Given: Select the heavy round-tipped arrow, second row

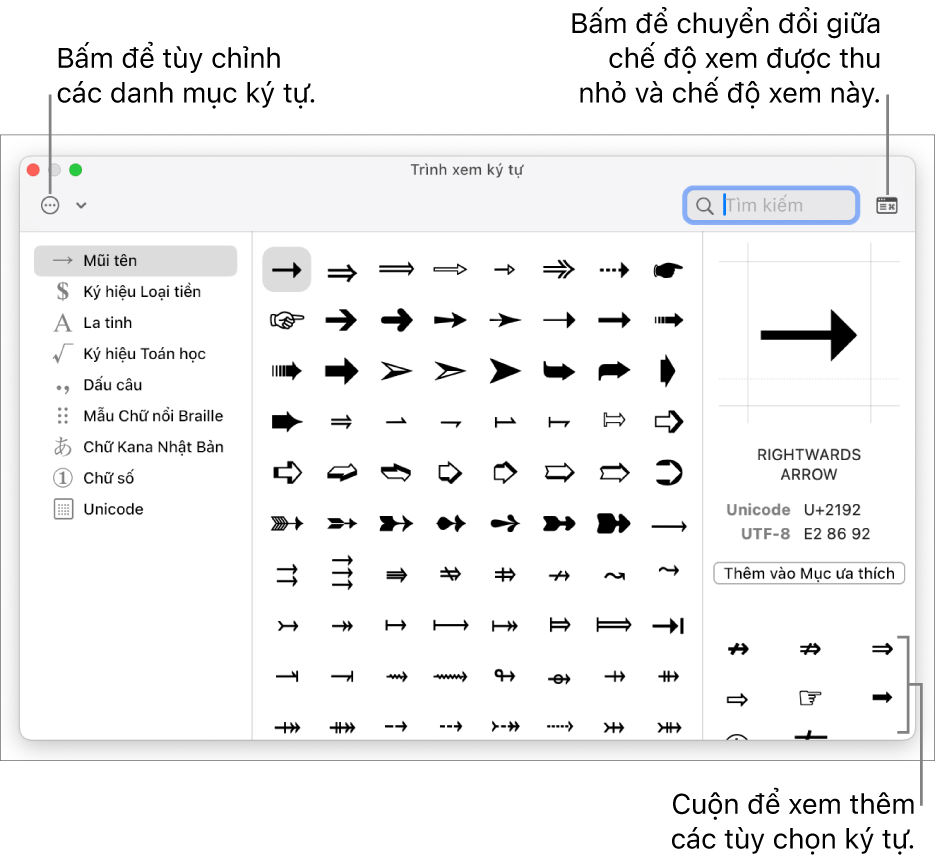Looking at the screenshot, I should 396,320.
